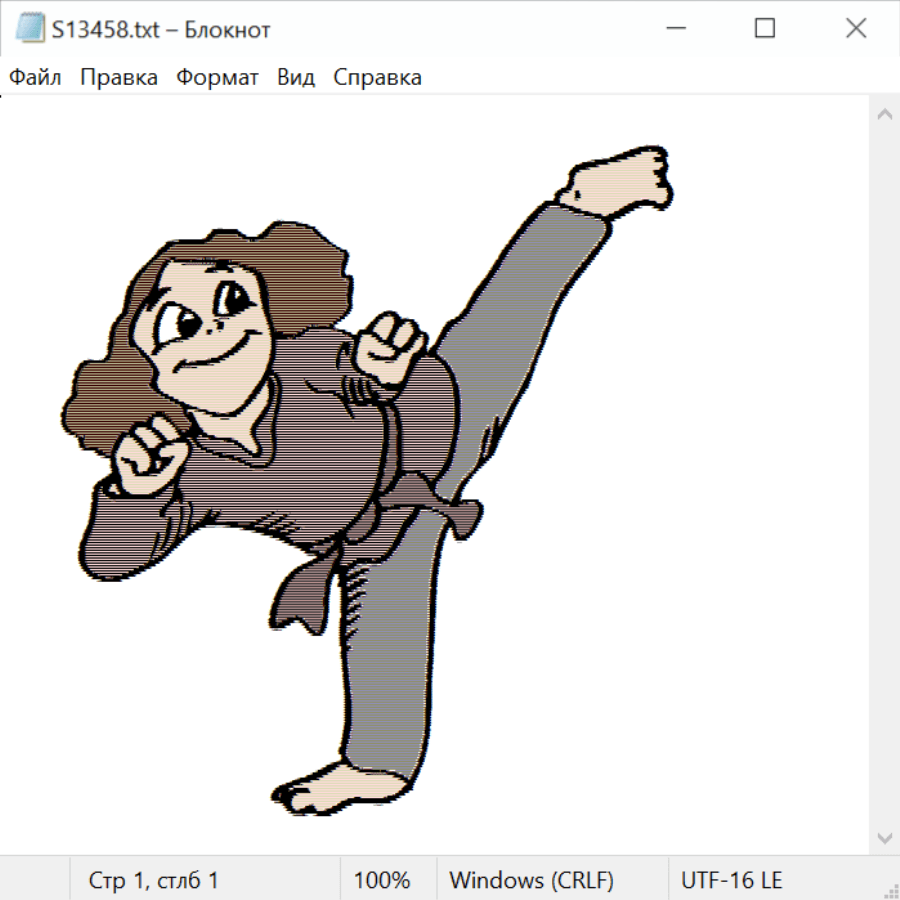Open the Формат menu
Image resolution: width=900 pixels, height=900 pixels.
click(217, 78)
